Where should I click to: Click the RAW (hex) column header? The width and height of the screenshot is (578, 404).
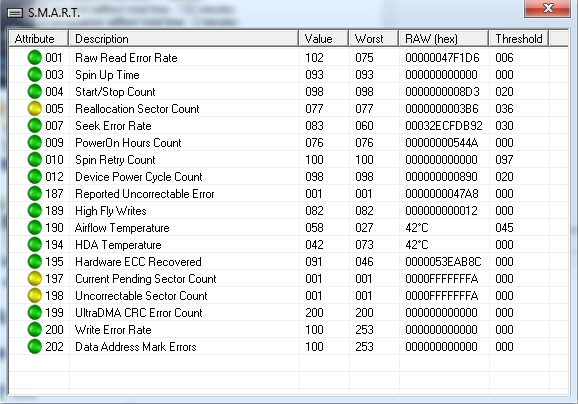(444, 38)
